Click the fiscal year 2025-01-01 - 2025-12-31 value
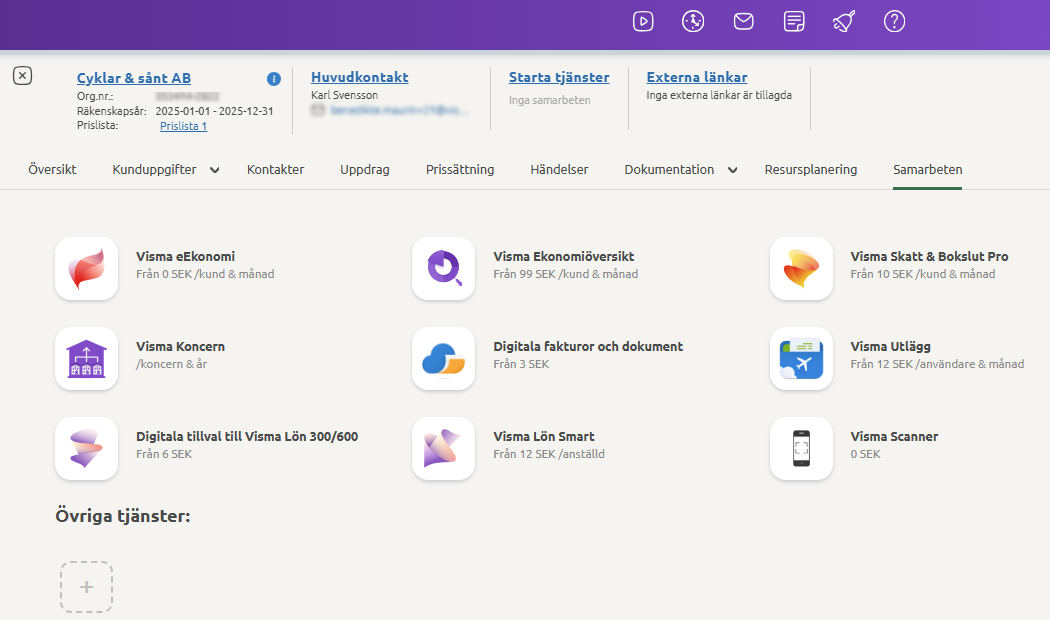This screenshot has width=1050, height=620. coord(214,111)
